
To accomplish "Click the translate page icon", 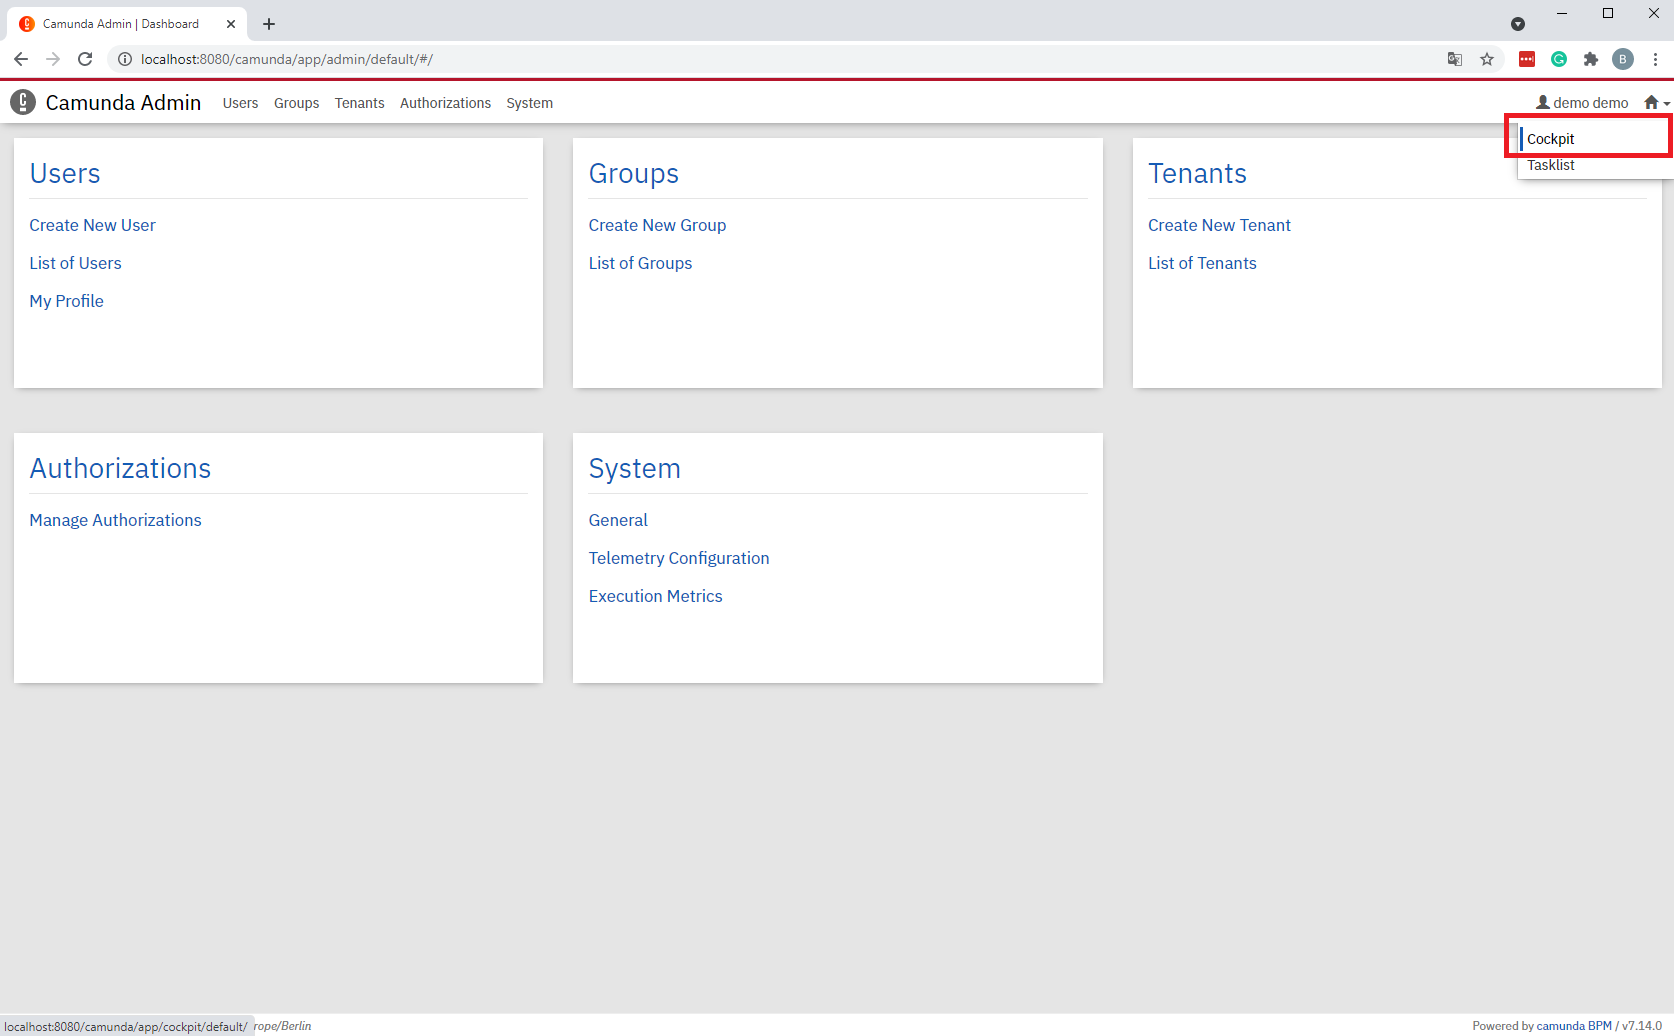I will (x=1455, y=59).
